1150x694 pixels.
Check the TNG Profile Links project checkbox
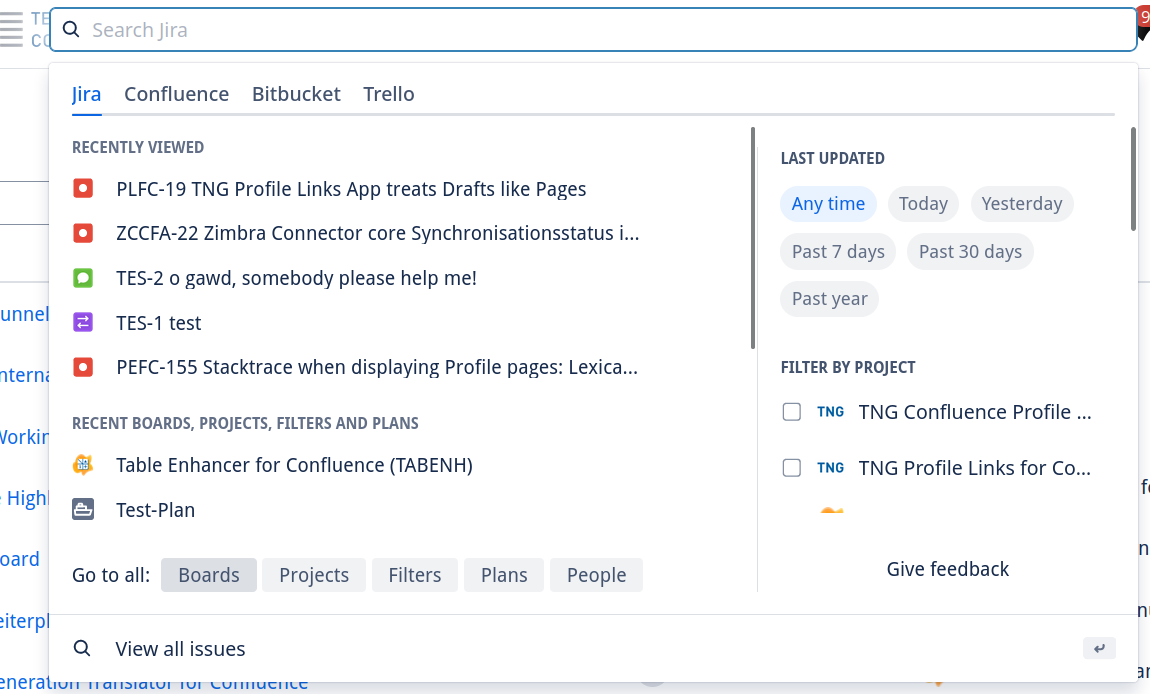[x=791, y=467]
